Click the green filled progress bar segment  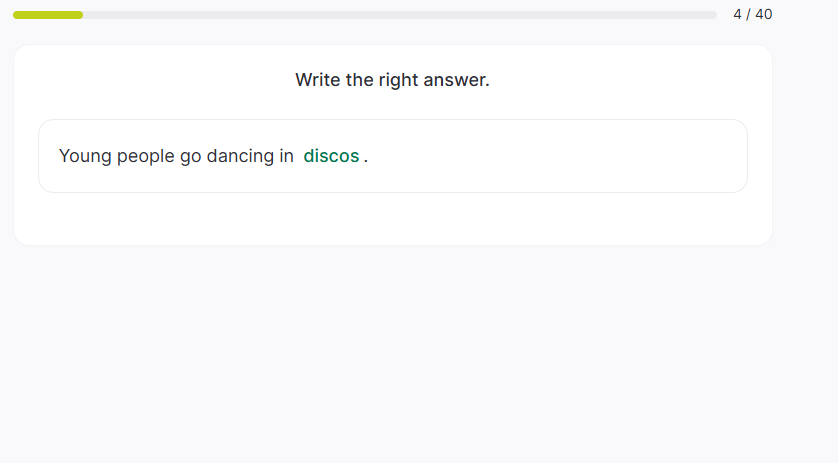(48, 15)
